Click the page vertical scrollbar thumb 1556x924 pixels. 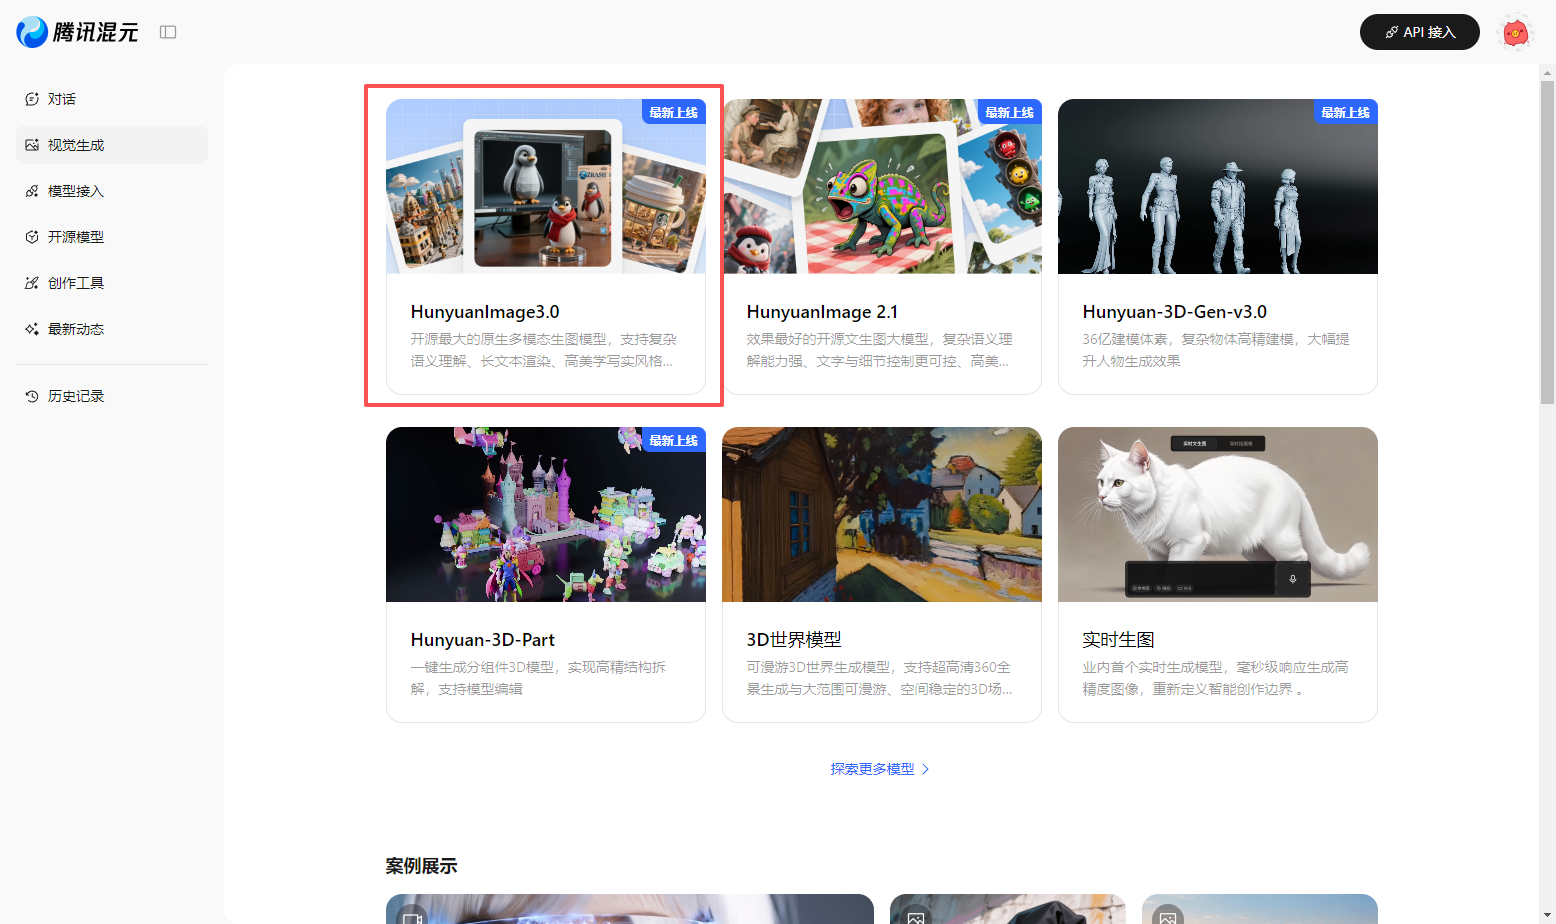[1547, 243]
